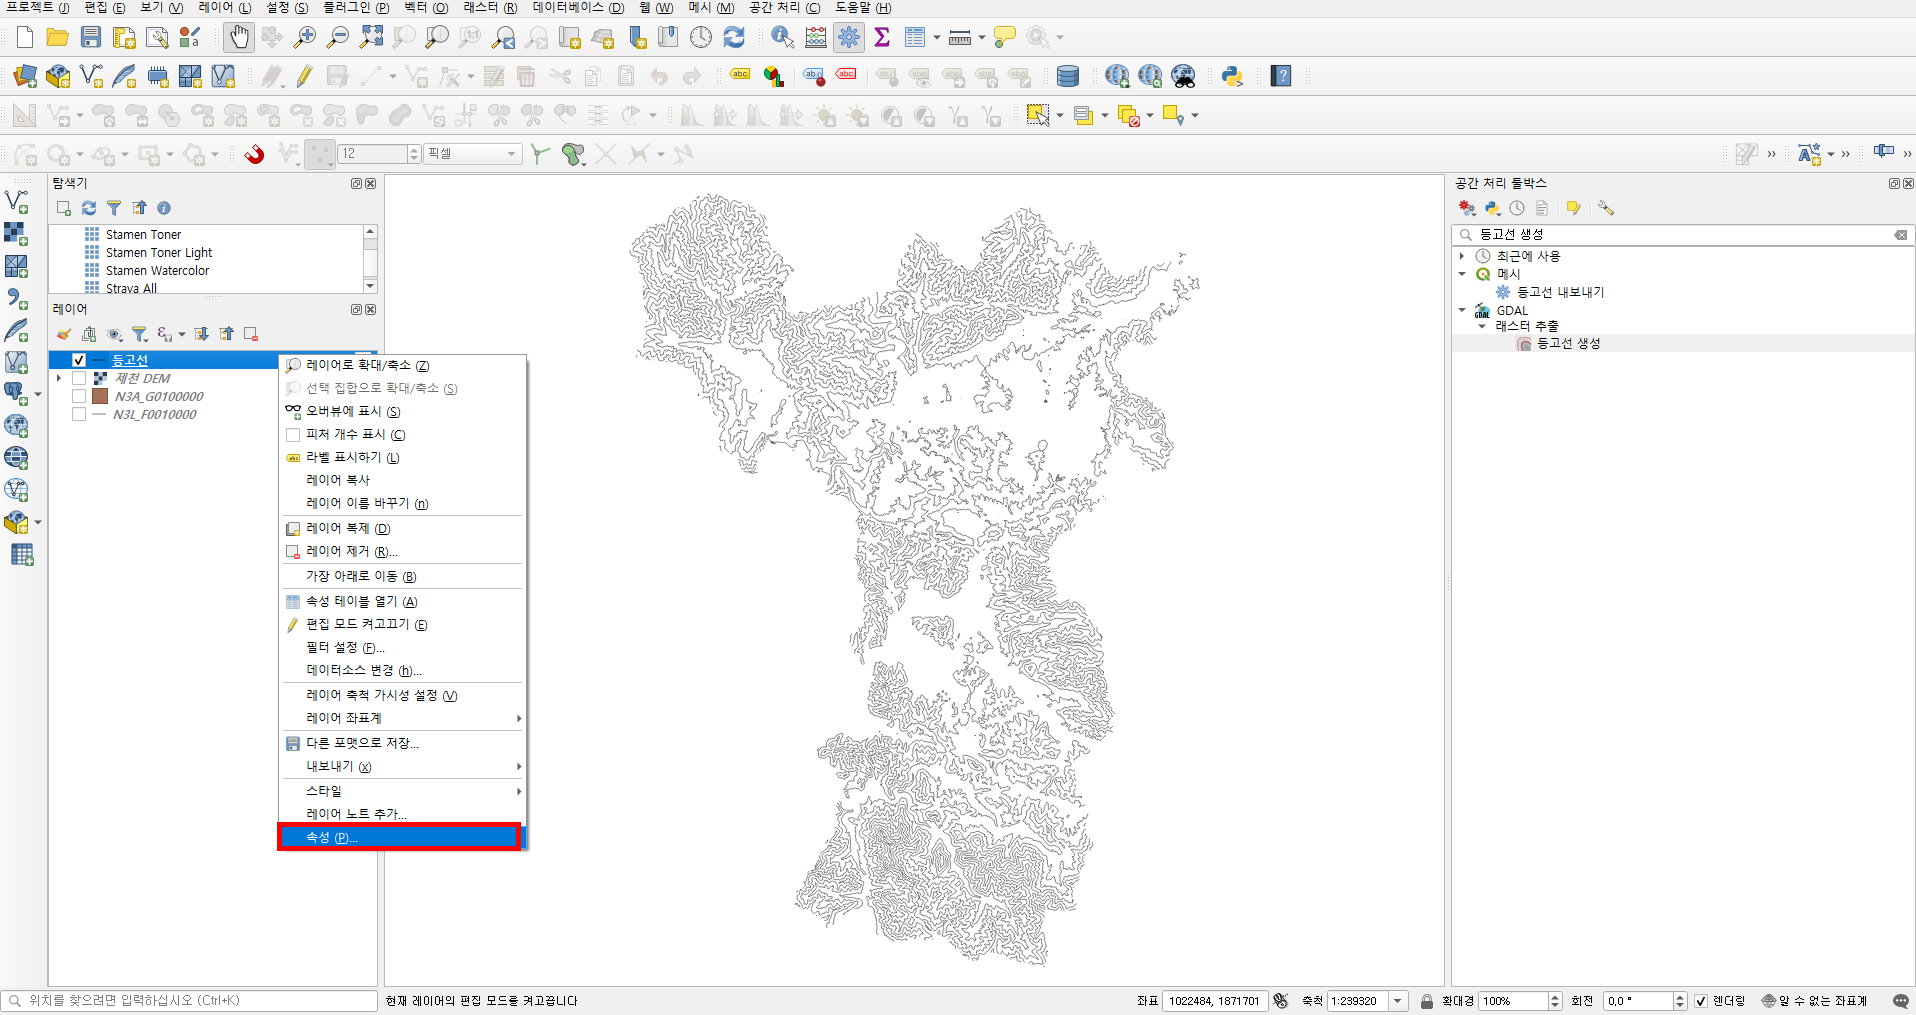Check the N3A_G0100000 layer visibility checkbox
Image resolution: width=1916 pixels, height=1015 pixels.
79,396
